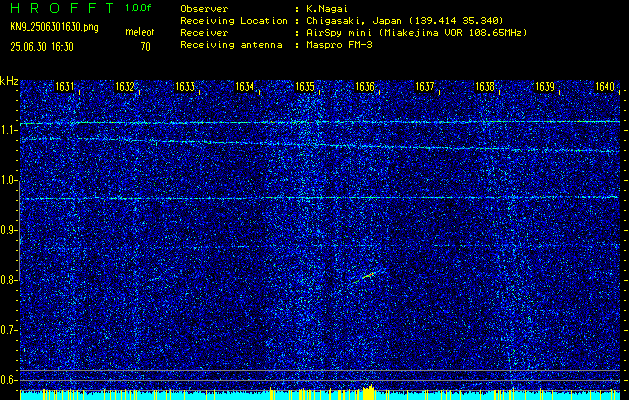This screenshot has height=400, width=629.
Task: Click the version label 1.00f
Action: tap(138, 8)
